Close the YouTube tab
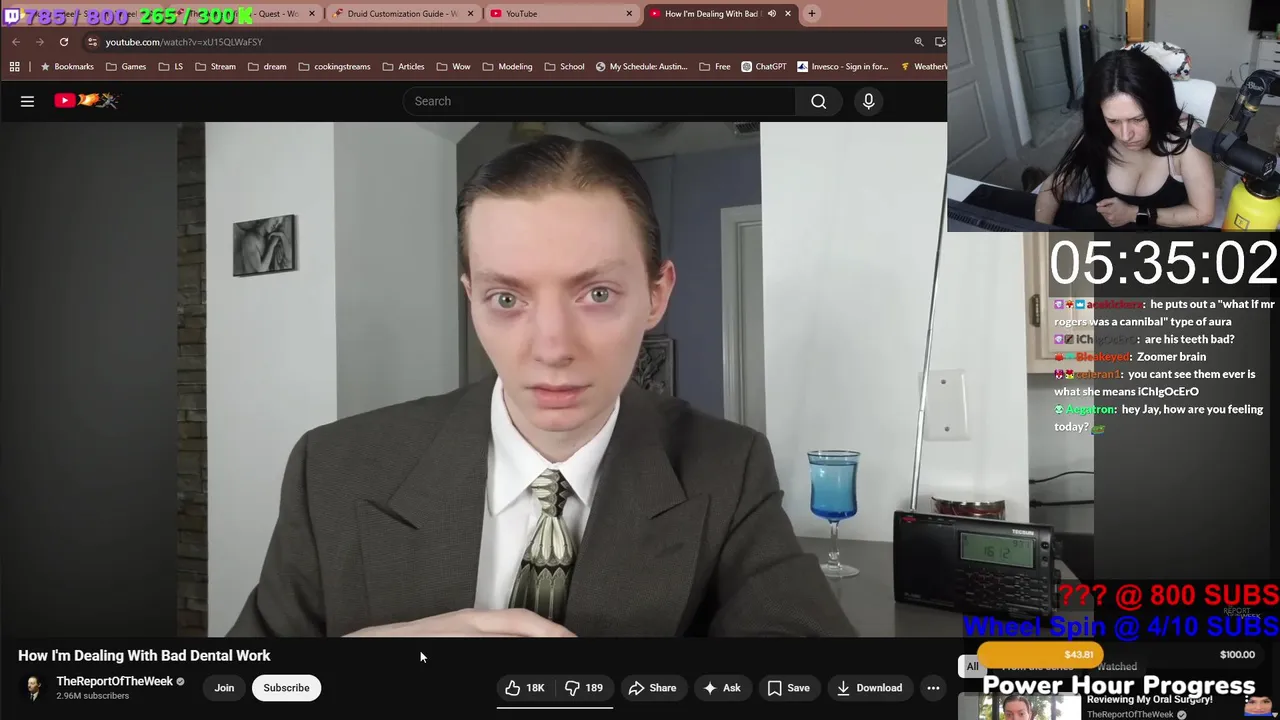The height and width of the screenshot is (720, 1280). [629, 14]
